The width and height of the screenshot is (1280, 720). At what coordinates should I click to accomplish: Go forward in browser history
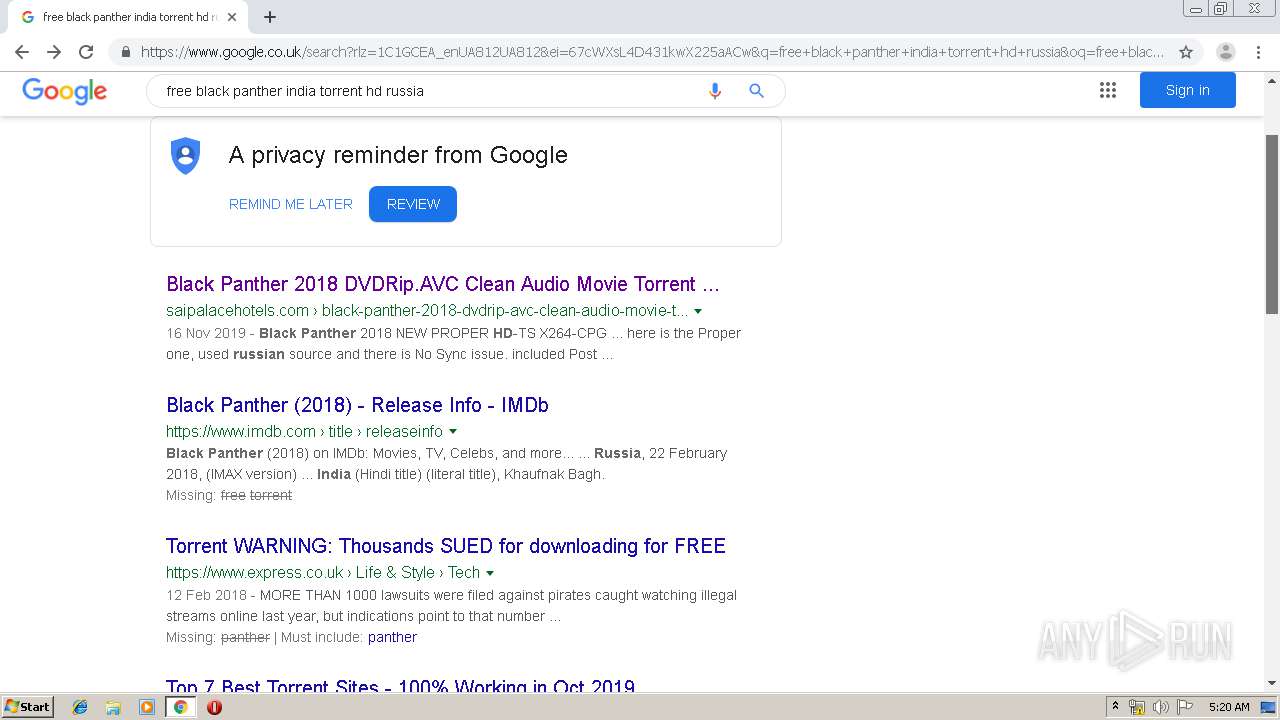[x=54, y=52]
